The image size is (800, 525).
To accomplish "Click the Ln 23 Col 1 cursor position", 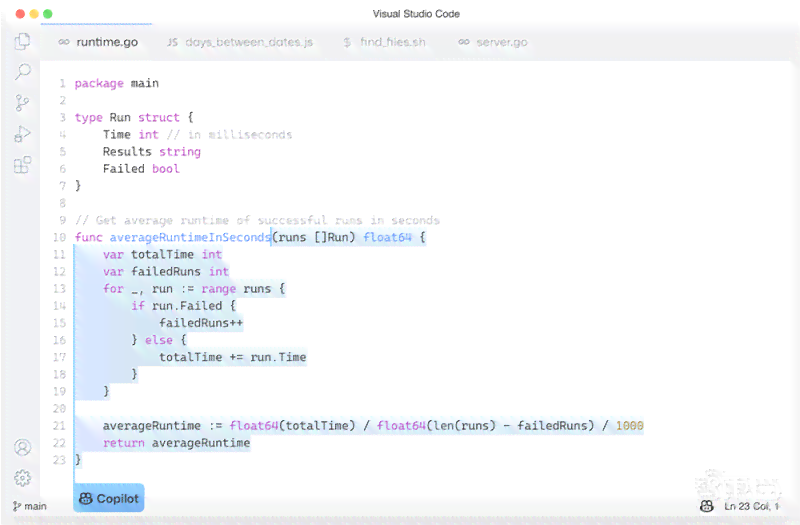I will click(752, 506).
